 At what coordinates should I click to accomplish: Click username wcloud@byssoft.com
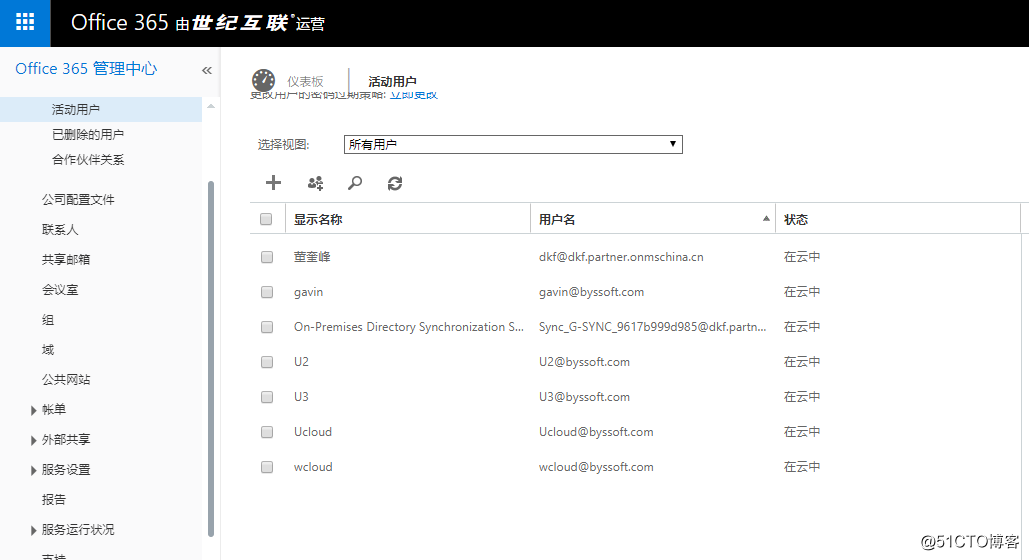[x=596, y=467]
